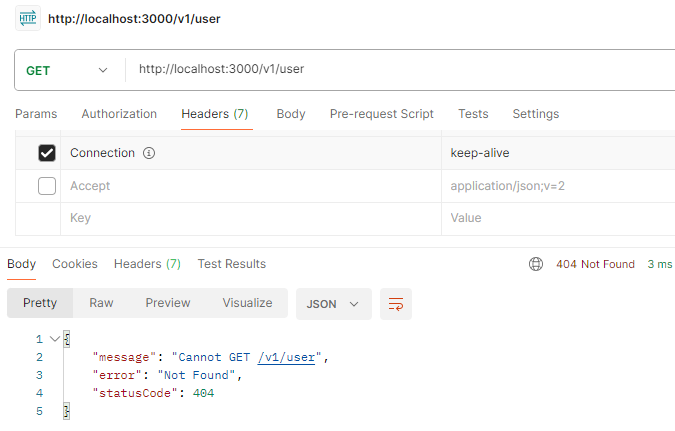Click the request URL input field
Image resolution: width=675 pixels, height=431 pixels.
coord(400,70)
